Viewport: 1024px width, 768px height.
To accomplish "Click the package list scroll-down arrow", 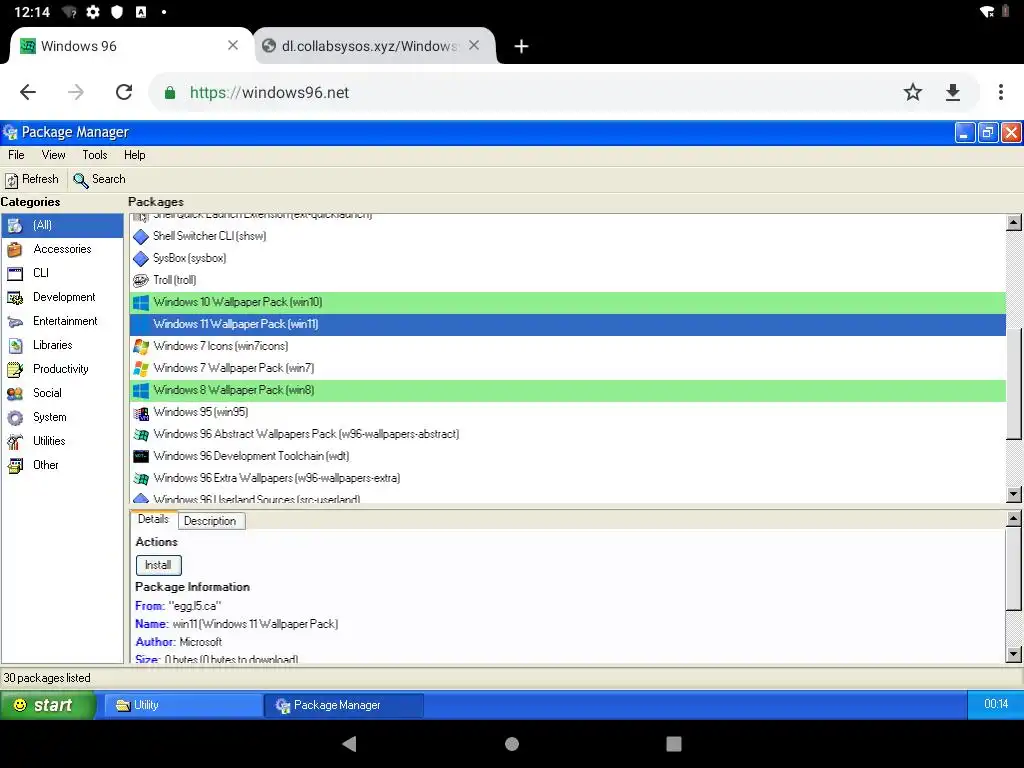I will click(1014, 494).
